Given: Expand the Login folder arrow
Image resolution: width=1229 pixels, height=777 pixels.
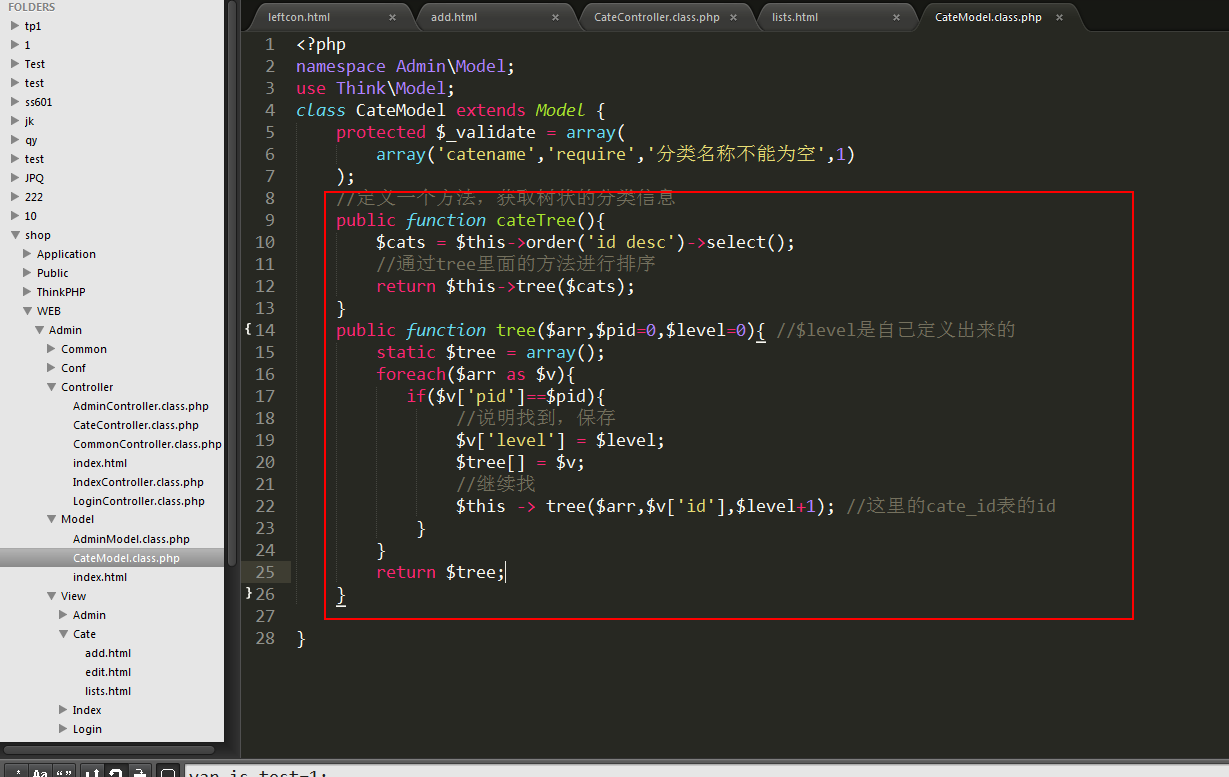Looking at the screenshot, I should 63,729.
